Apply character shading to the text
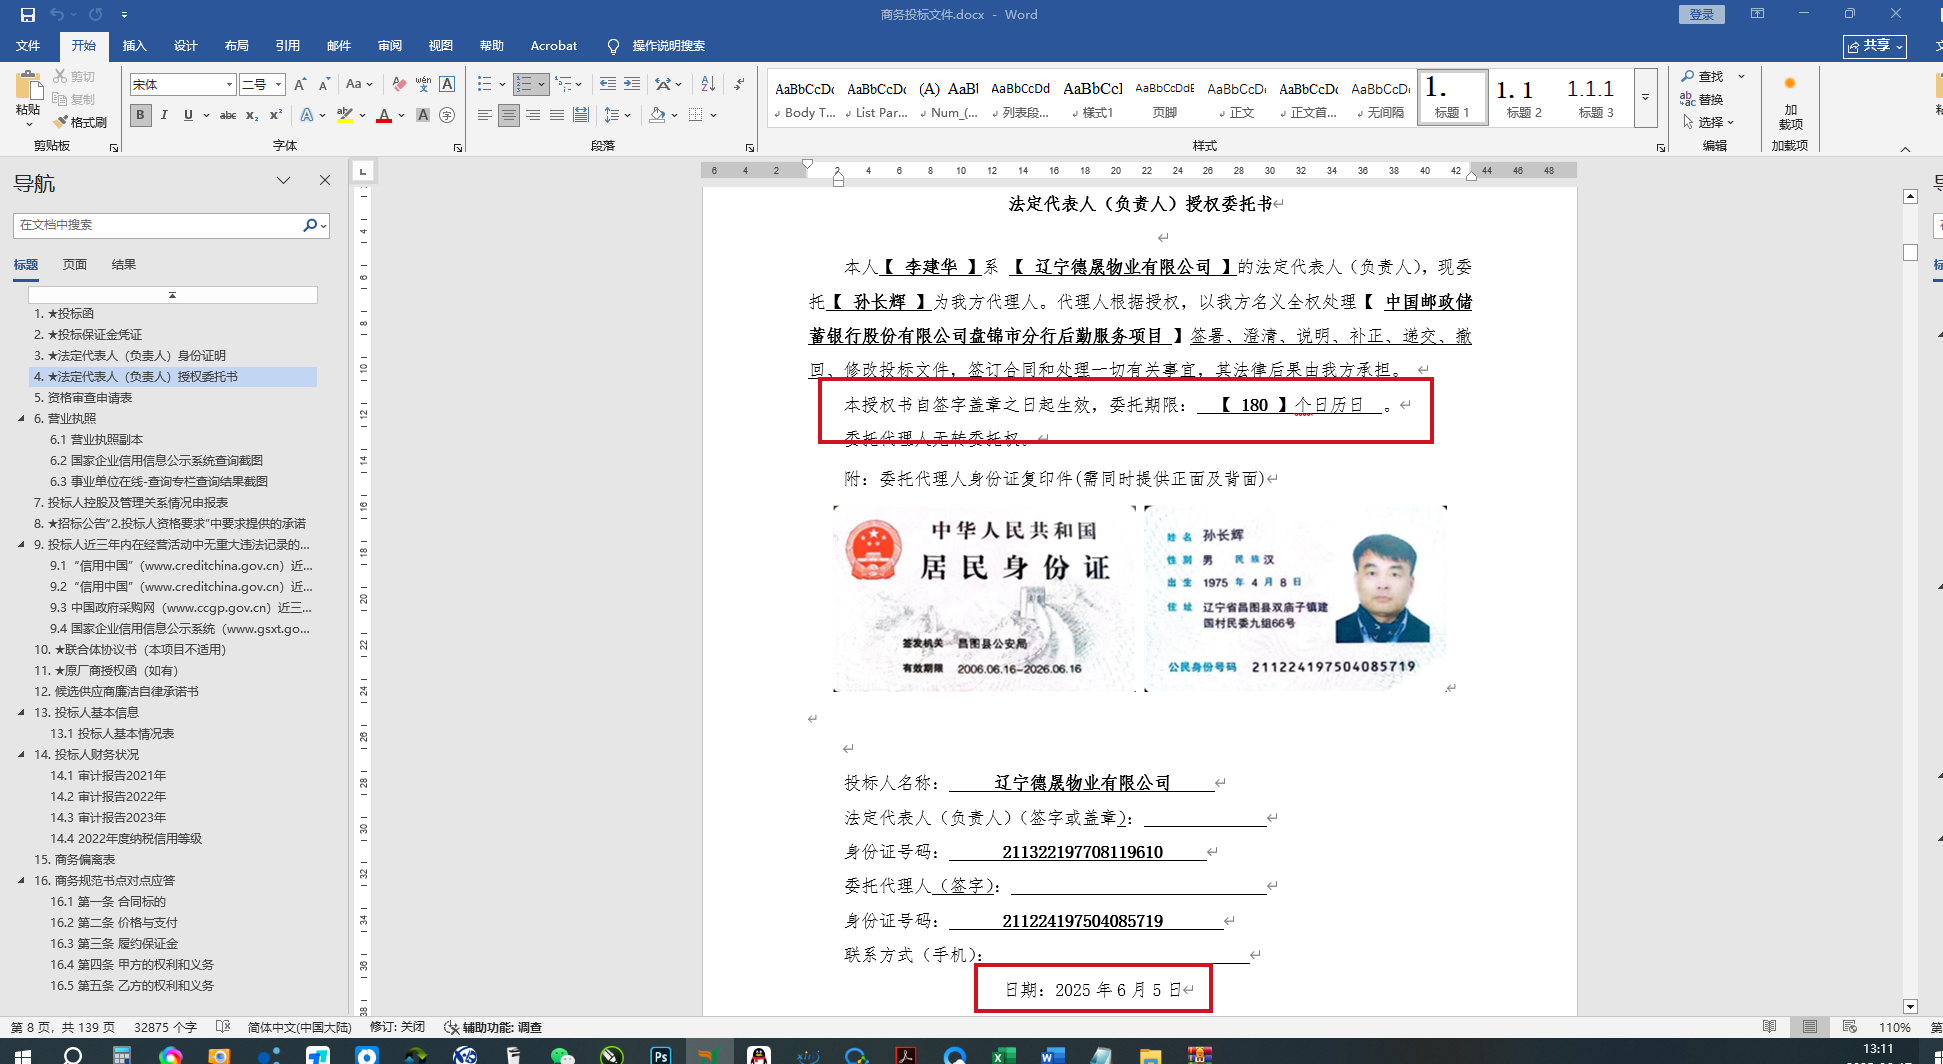This screenshot has height=1064, width=1943. (x=423, y=115)
